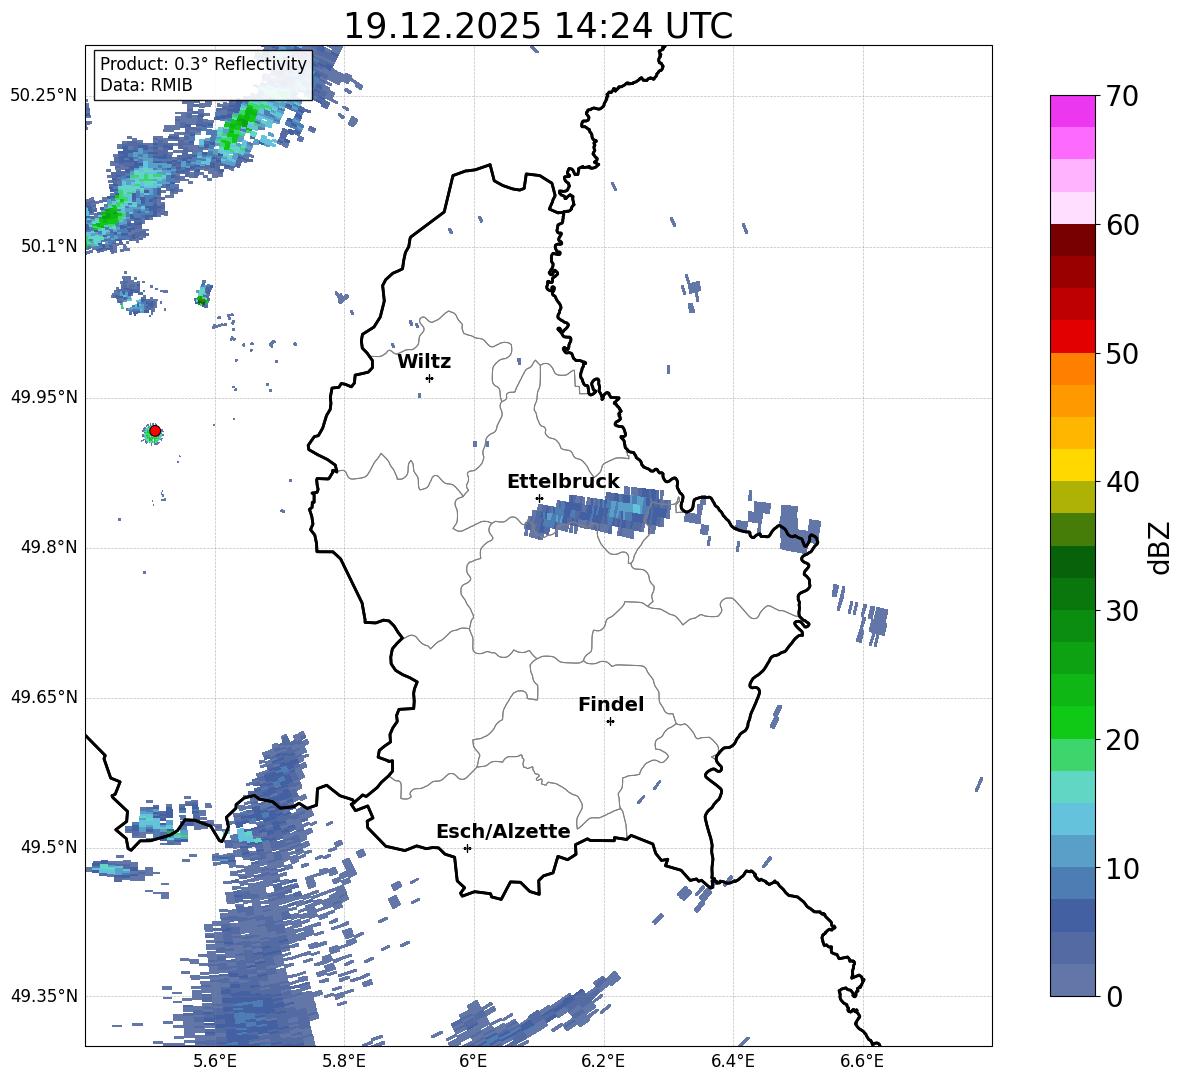Click the Findel station cross marker
1184x1081 pixels.
click(x=610, y=722)
